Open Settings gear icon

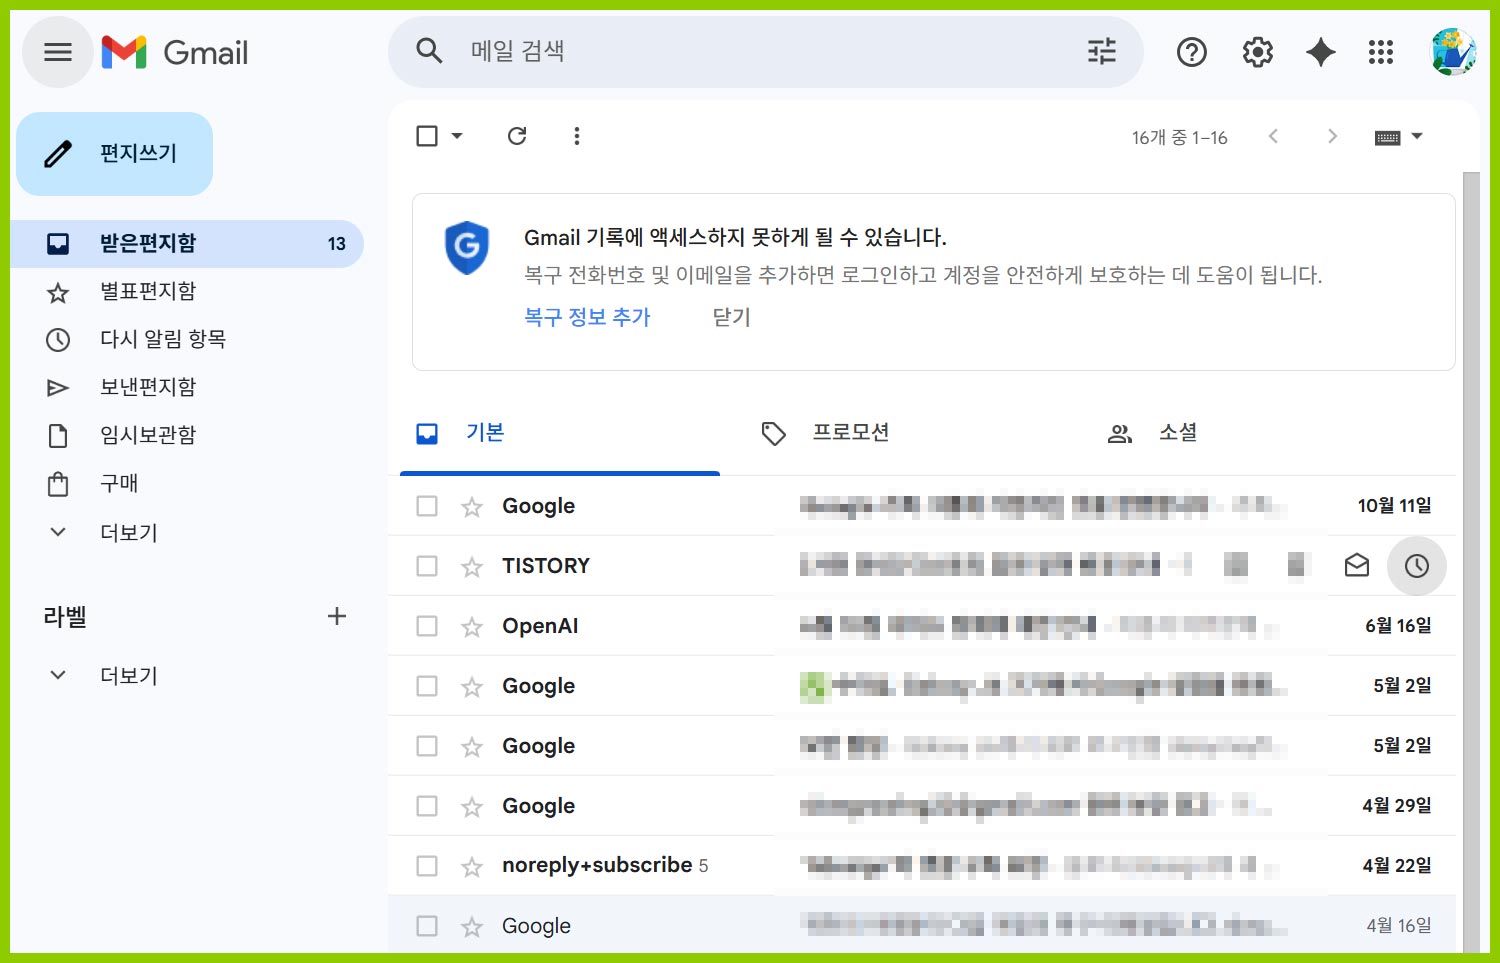[x=1257, y=52]
